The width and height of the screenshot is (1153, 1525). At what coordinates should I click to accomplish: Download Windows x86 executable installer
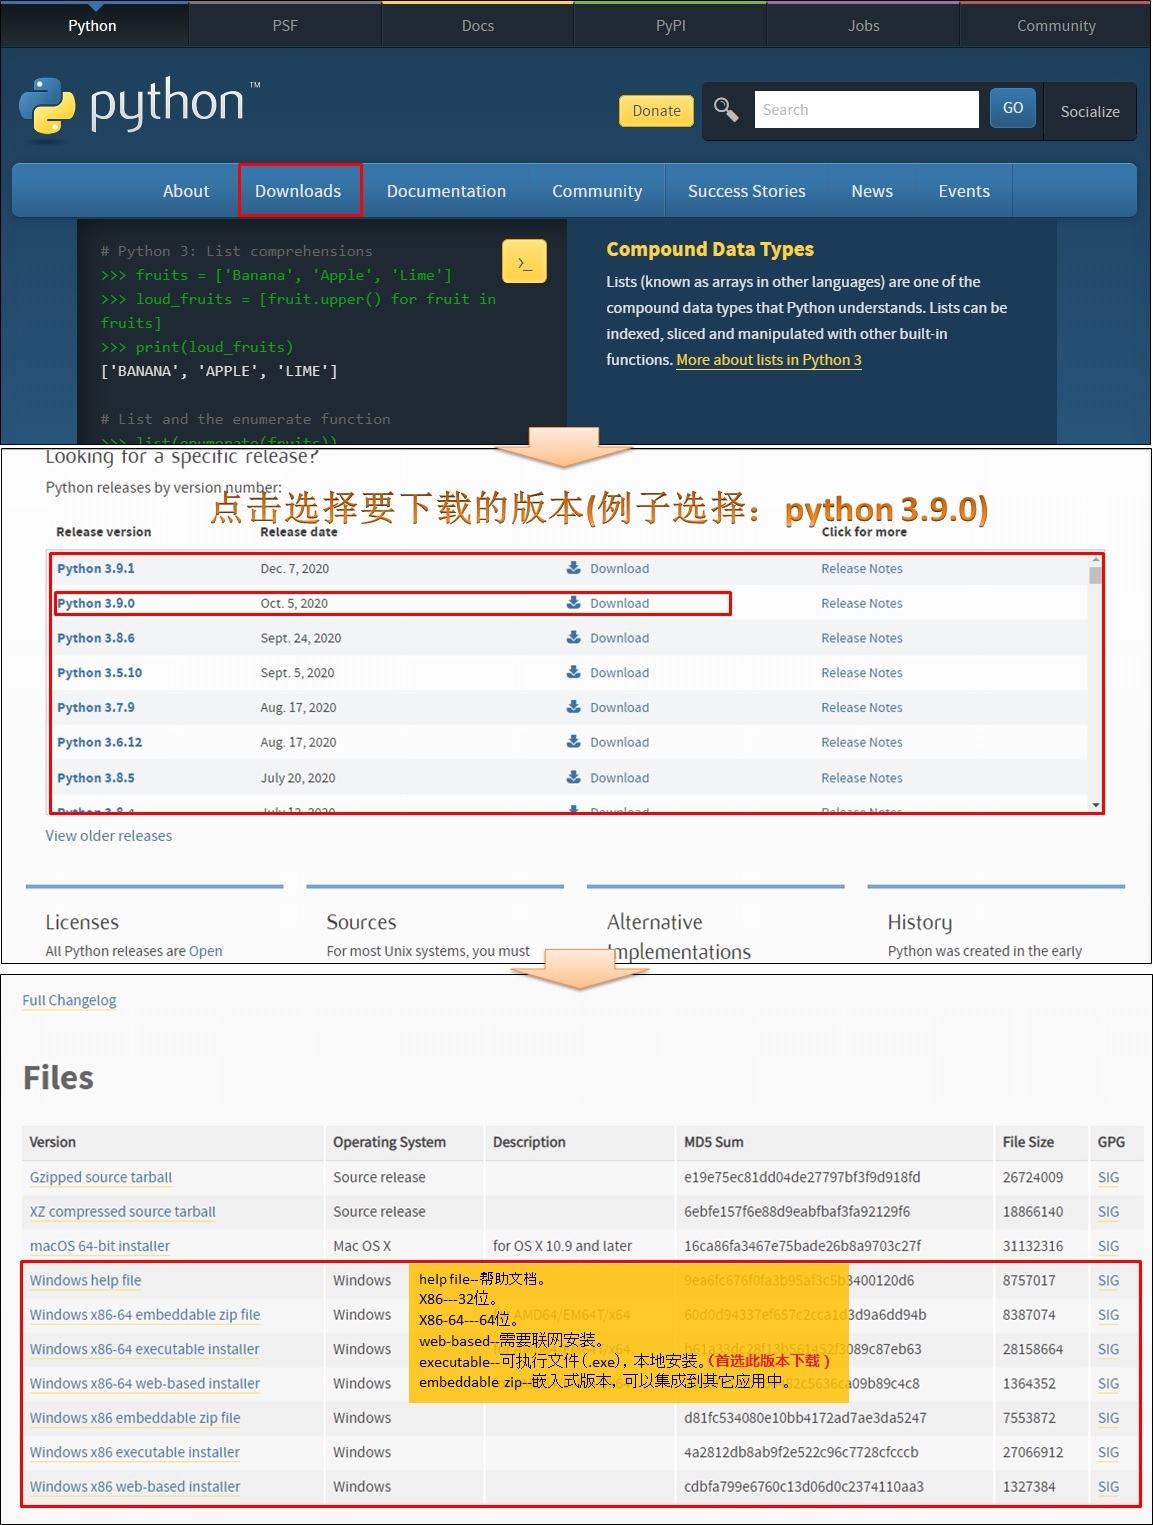(x=135, y=1452)
